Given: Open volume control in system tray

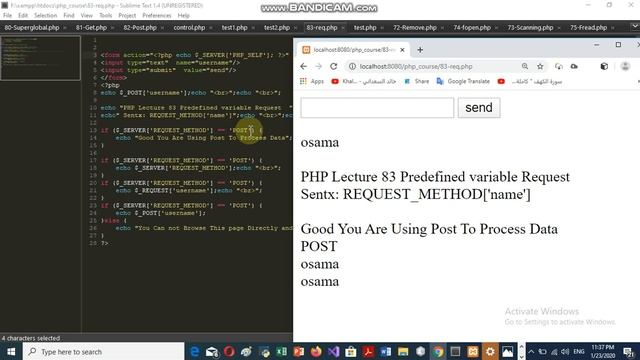Looking at the screenshot, I should pos(565,351).
